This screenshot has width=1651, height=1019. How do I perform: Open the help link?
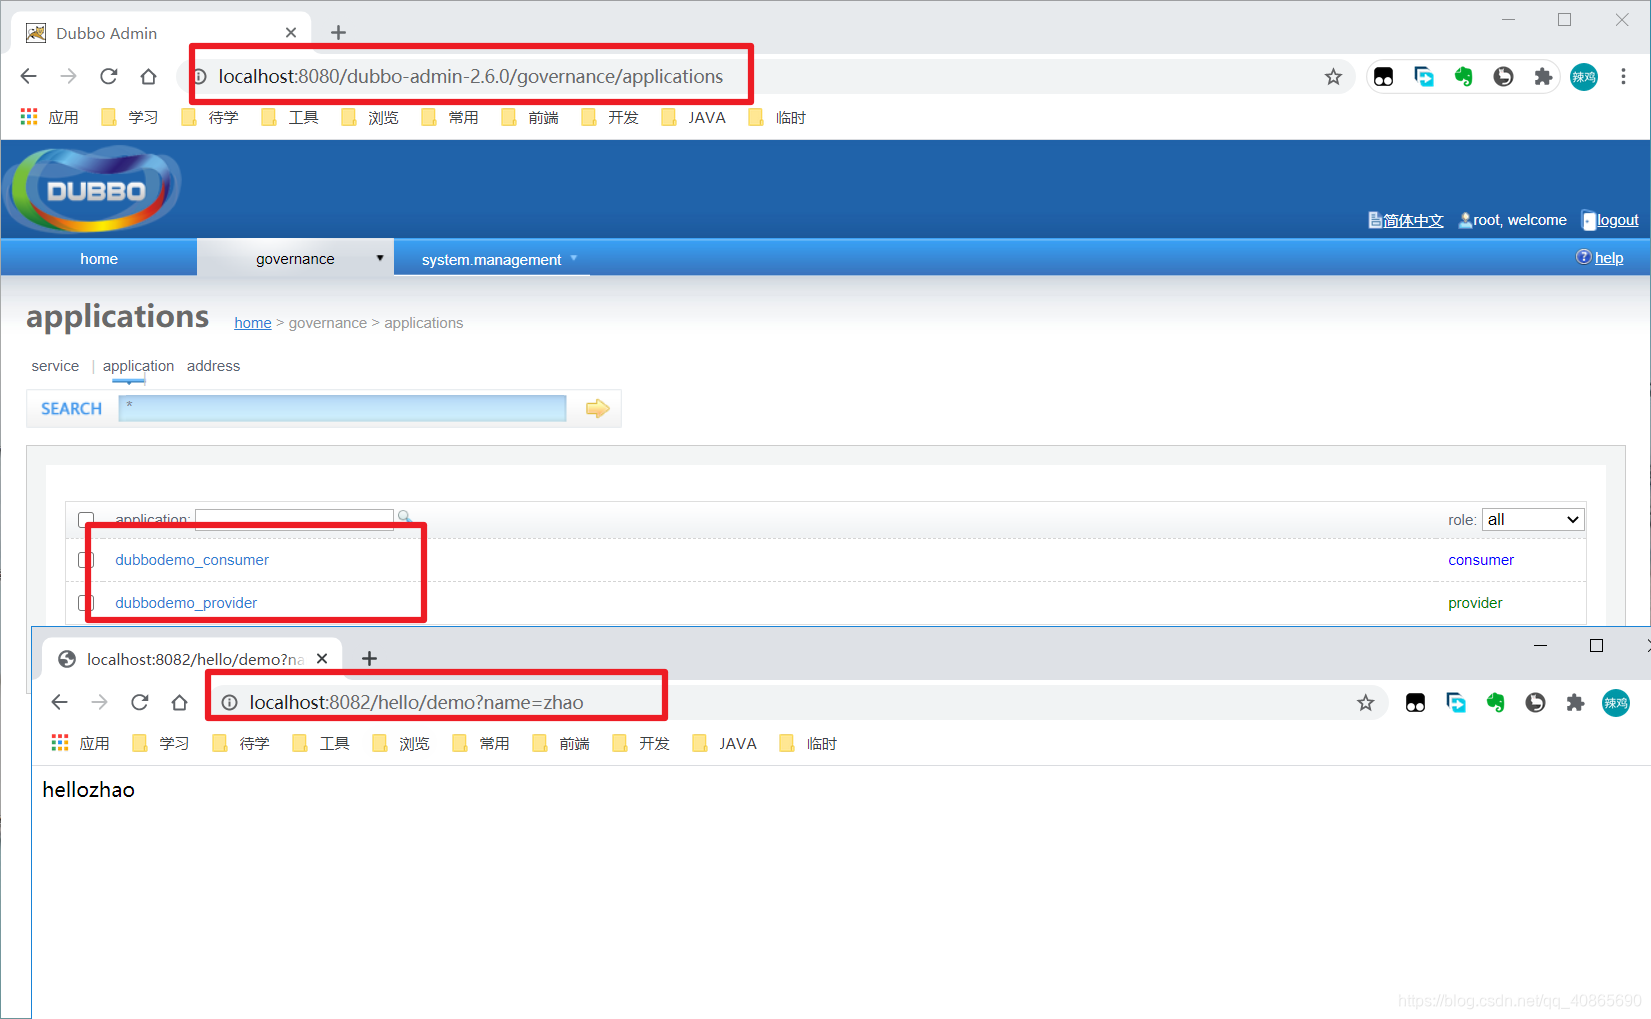tap(1609, 258)
